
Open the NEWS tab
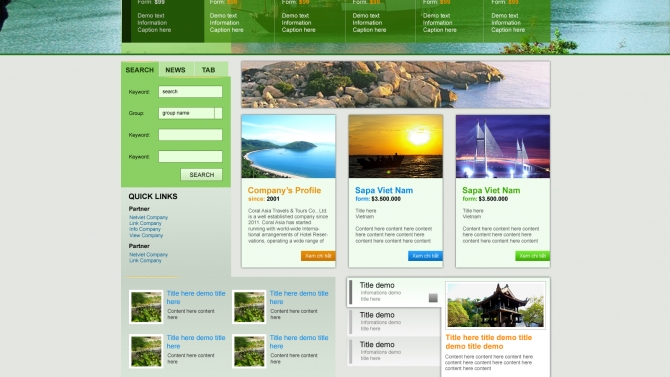[176, 70]
